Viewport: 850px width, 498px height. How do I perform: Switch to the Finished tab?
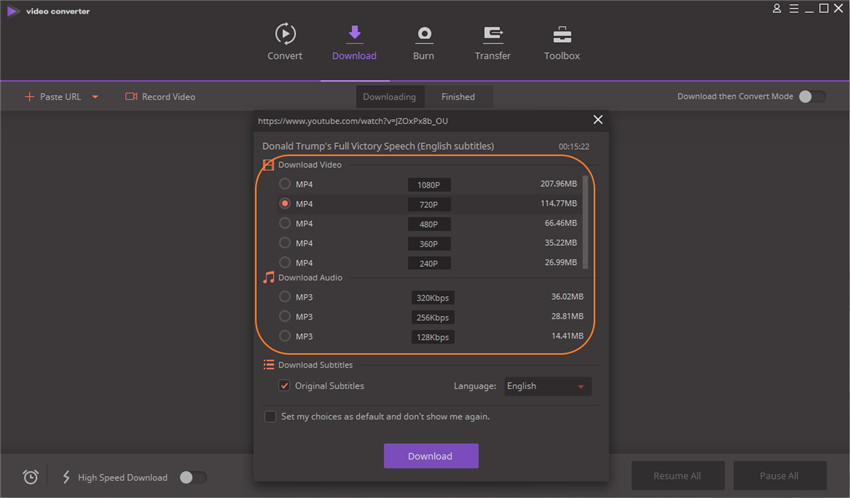click(458, 96)
